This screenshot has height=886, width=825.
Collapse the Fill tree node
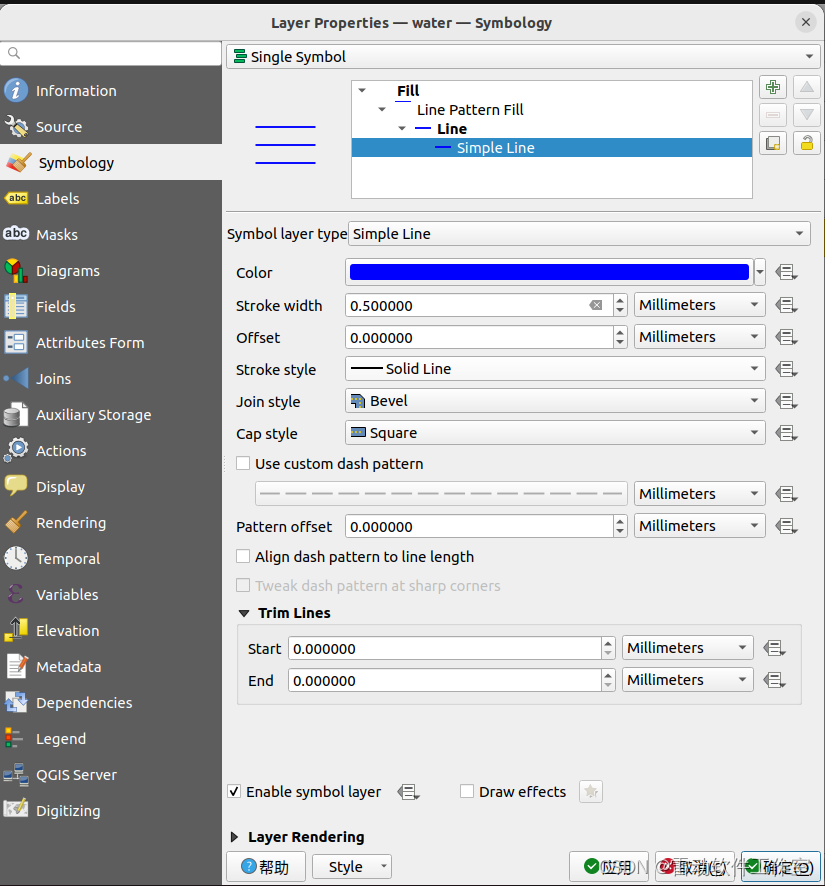pyautogui.click(x=362, y=90)
